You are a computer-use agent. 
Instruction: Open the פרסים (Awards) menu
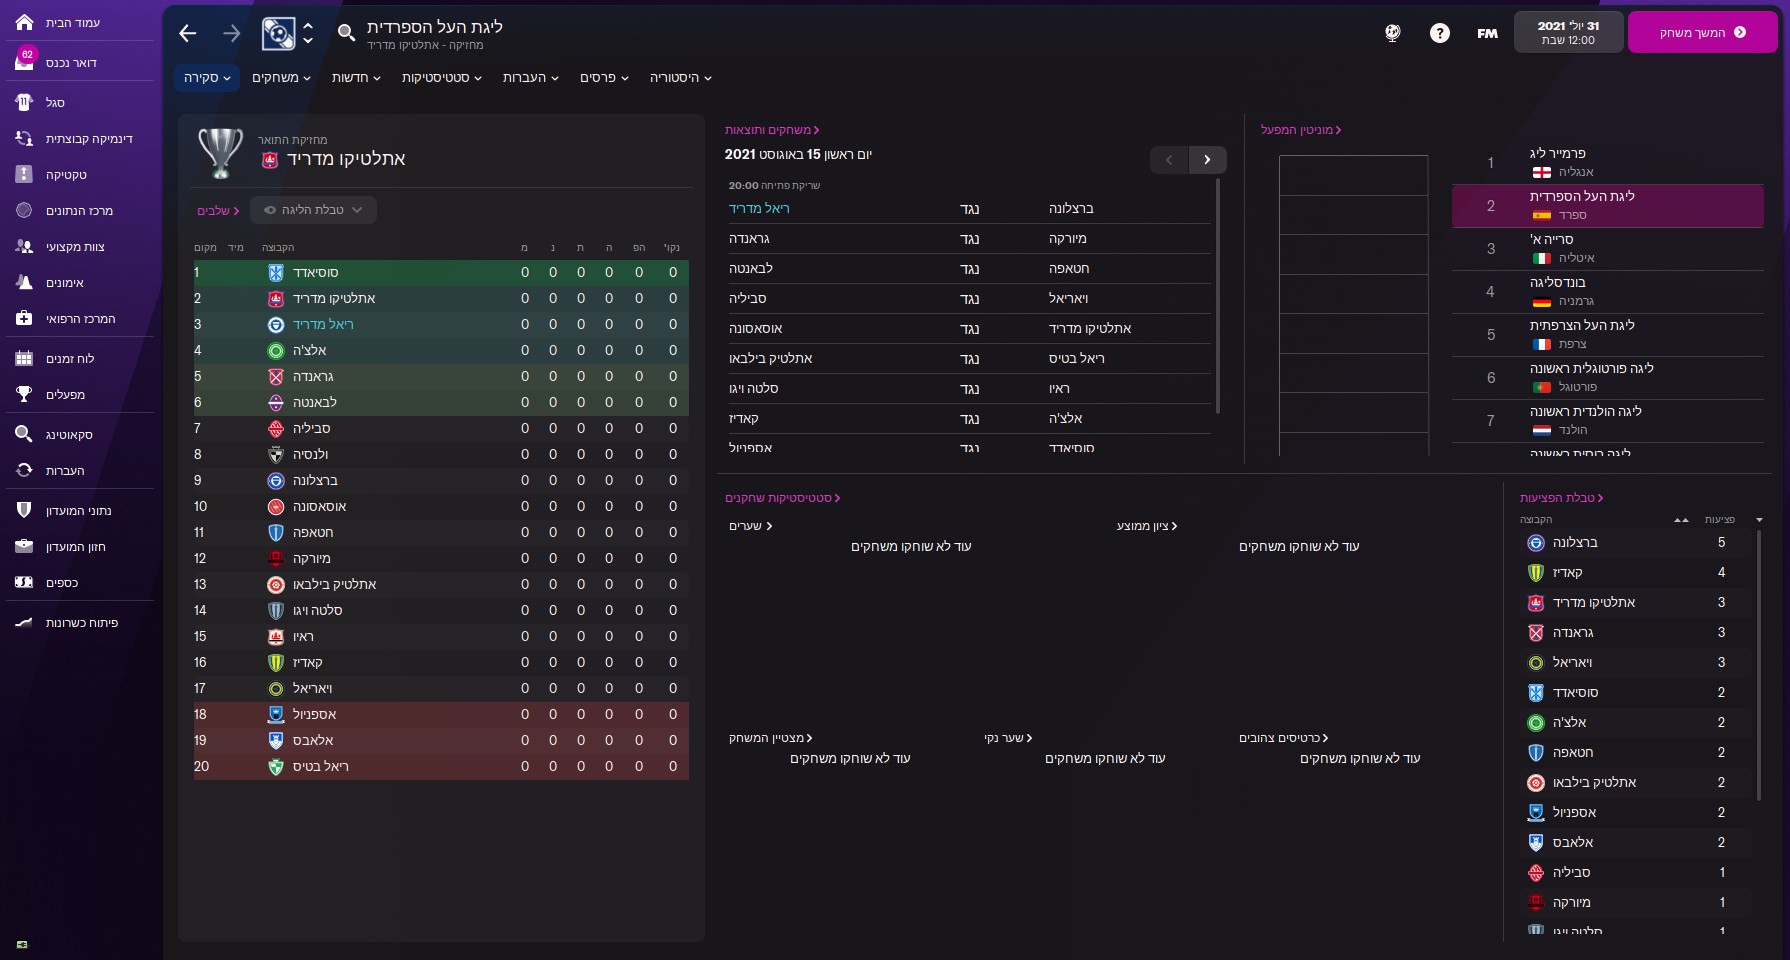[604, 78]
